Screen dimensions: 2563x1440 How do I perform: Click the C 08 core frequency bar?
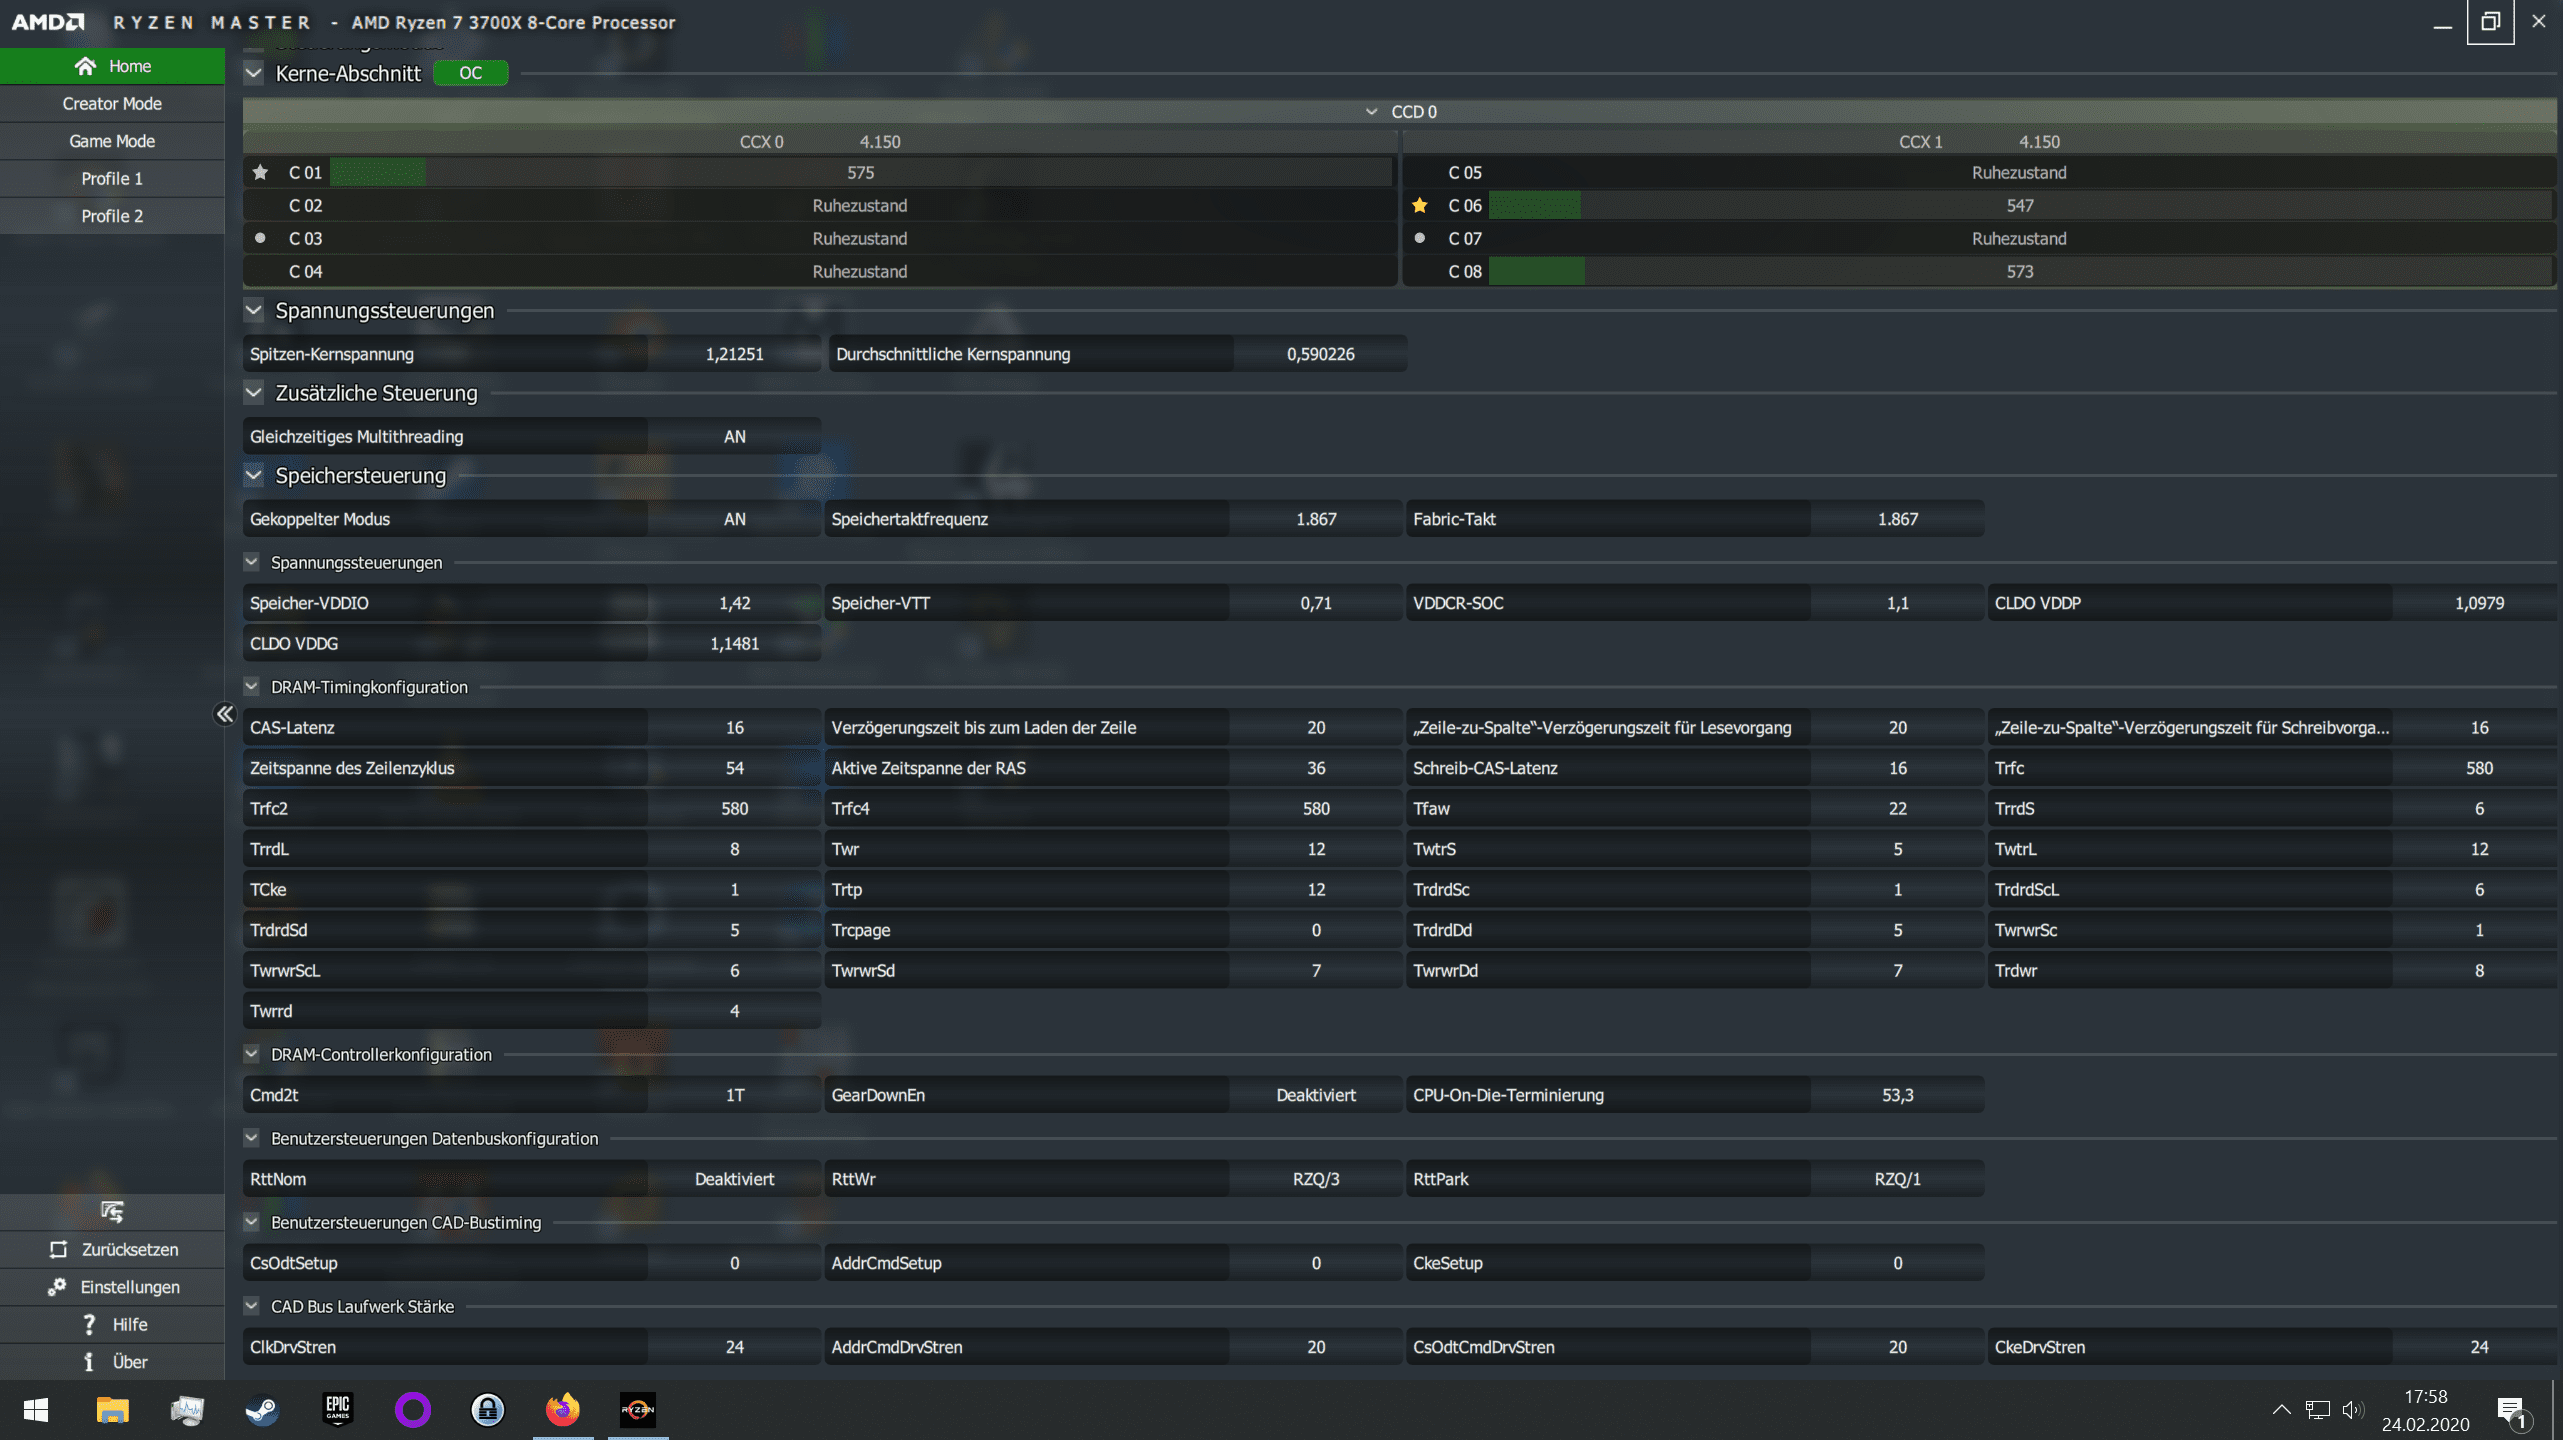click(x=2018, y=272)
